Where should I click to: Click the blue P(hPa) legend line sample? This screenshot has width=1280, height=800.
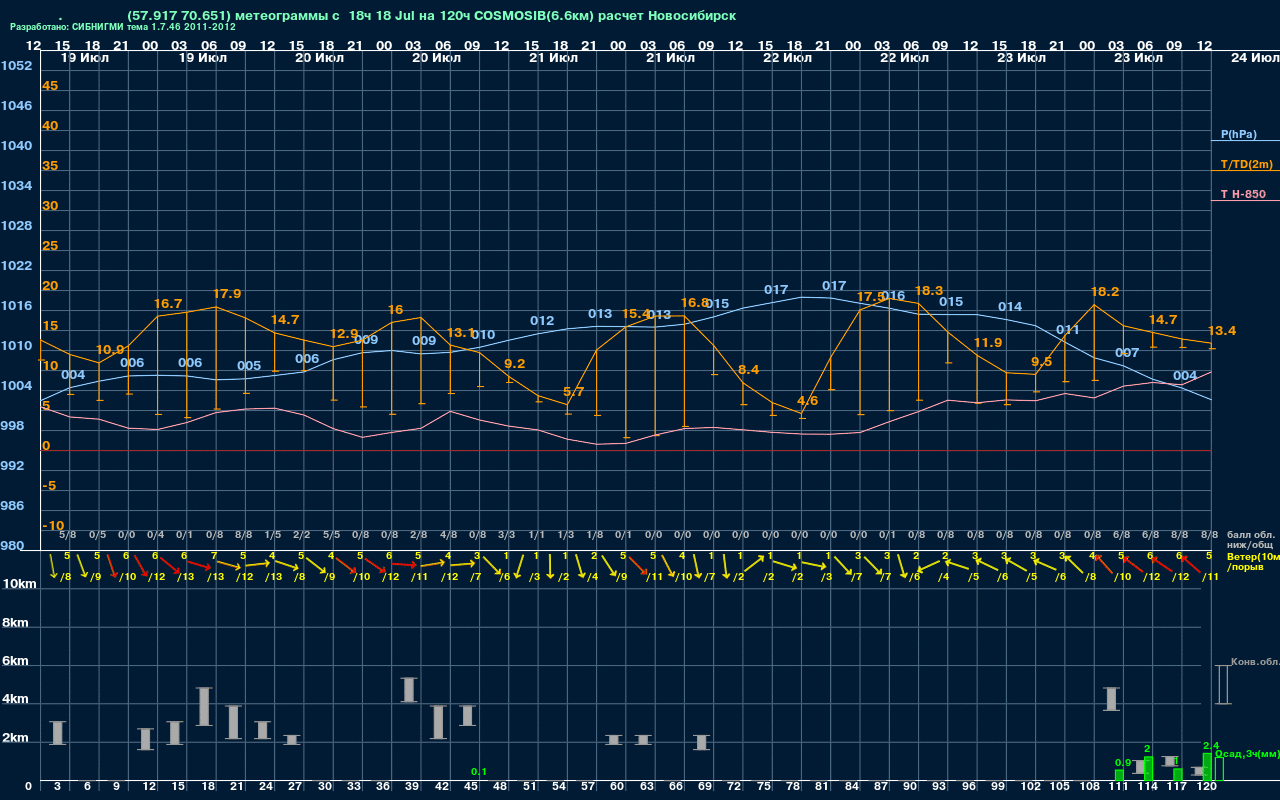1245,142
